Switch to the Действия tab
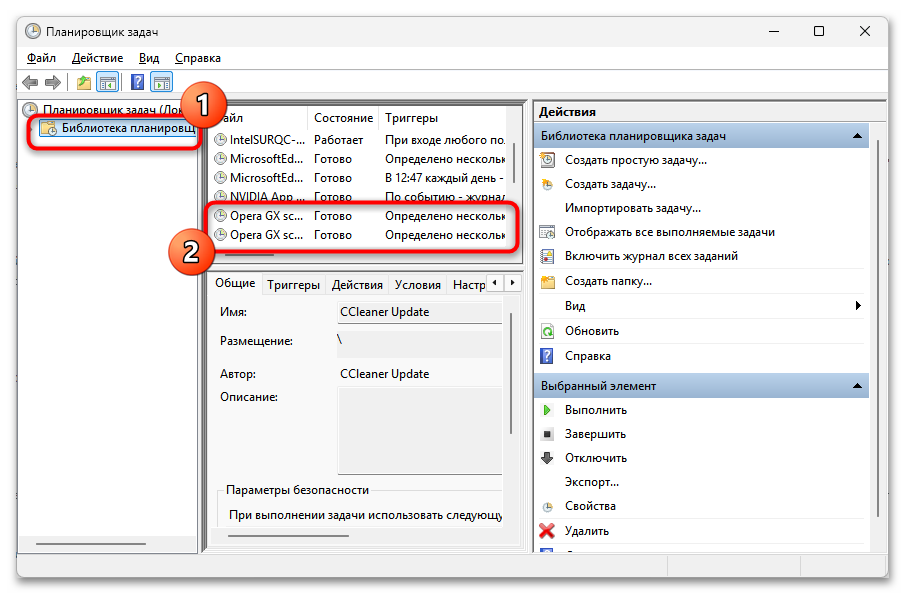 [357, 285]
